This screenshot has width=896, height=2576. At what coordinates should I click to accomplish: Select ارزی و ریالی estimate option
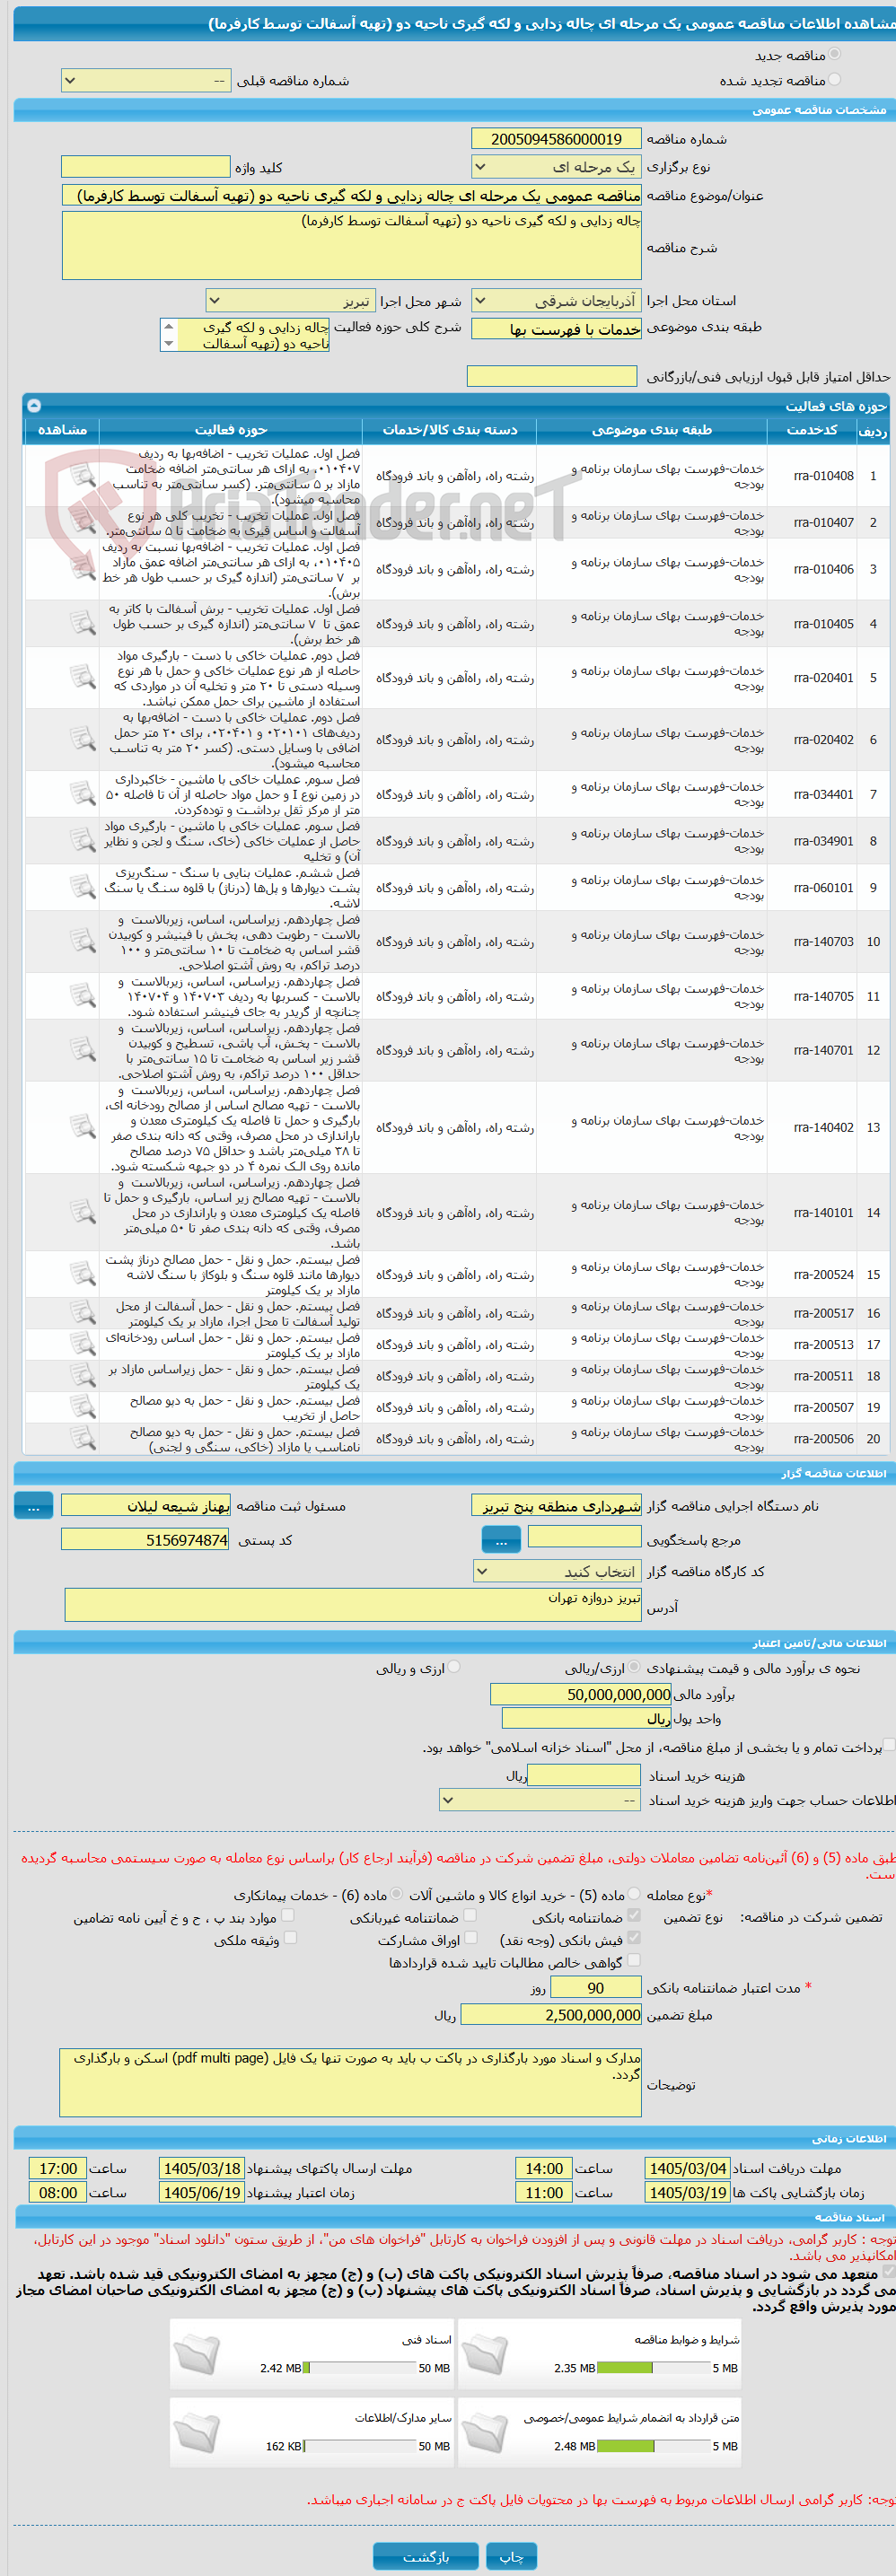(x=454, y=1666)
